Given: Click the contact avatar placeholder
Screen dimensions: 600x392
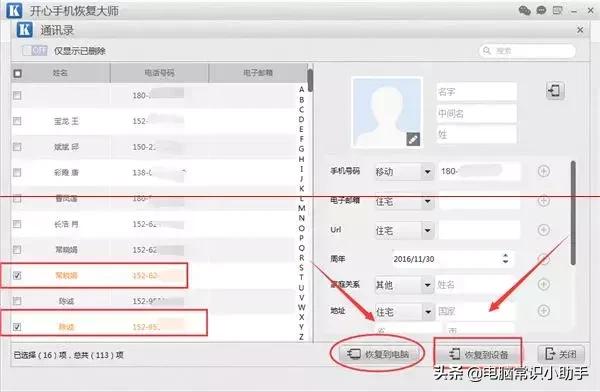Looking at the screenshot, I should pyautogui.click(x=387, y=112).
